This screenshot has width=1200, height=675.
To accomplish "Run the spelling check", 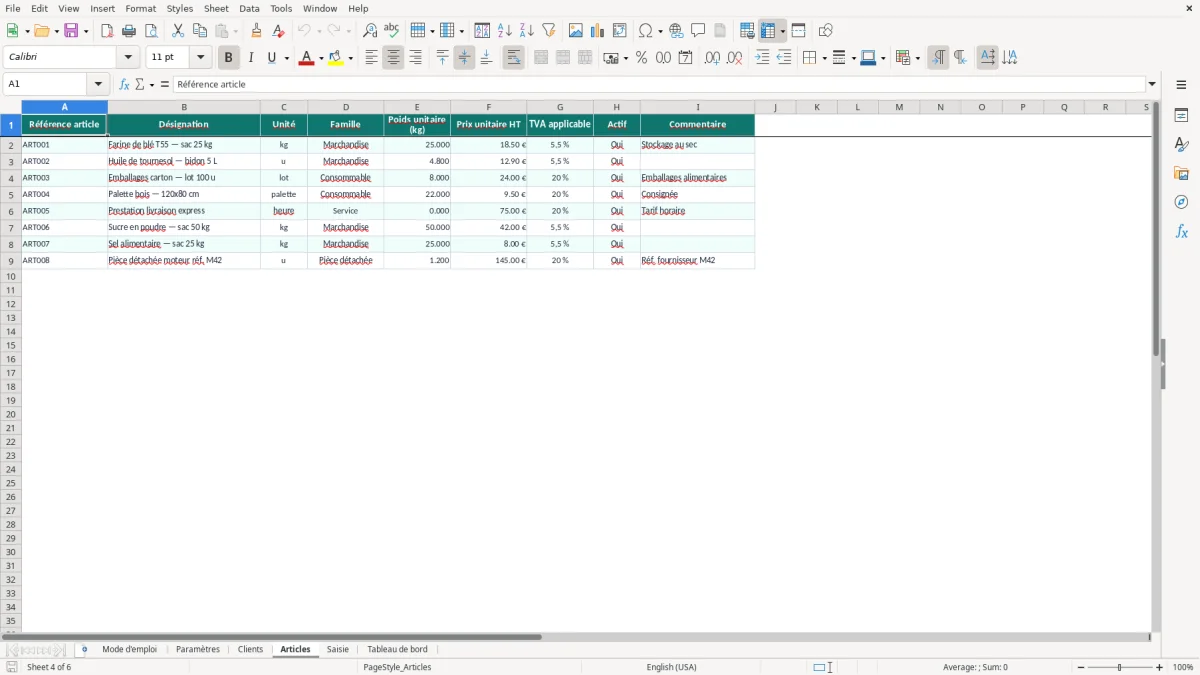I will point(392,31).
